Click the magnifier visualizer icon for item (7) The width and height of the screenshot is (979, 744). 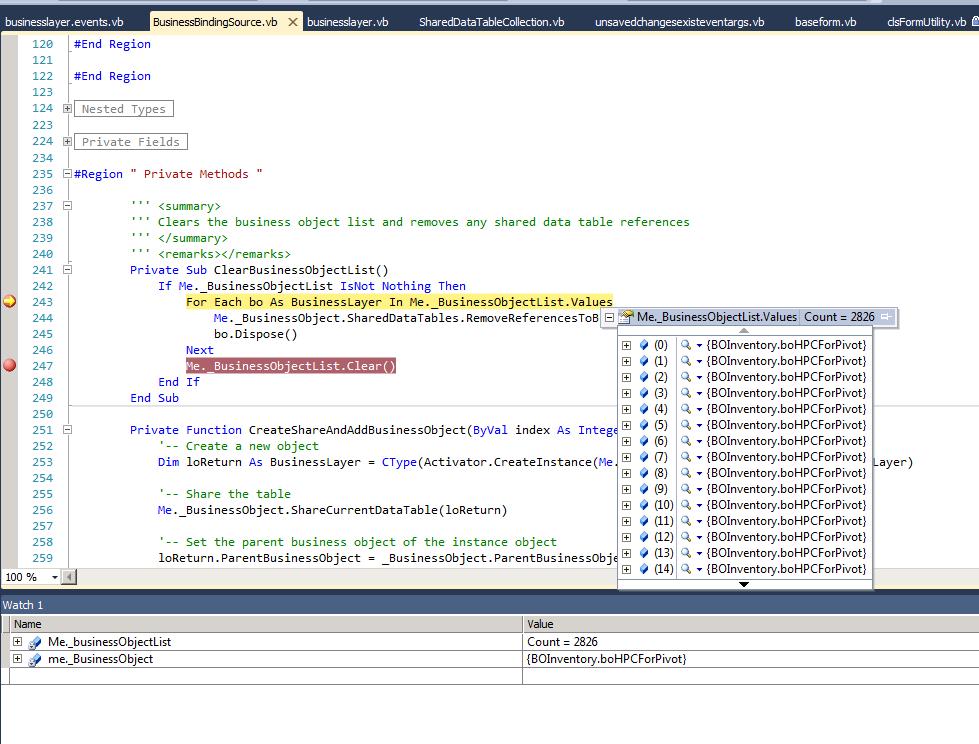click(x=686, y=457)
